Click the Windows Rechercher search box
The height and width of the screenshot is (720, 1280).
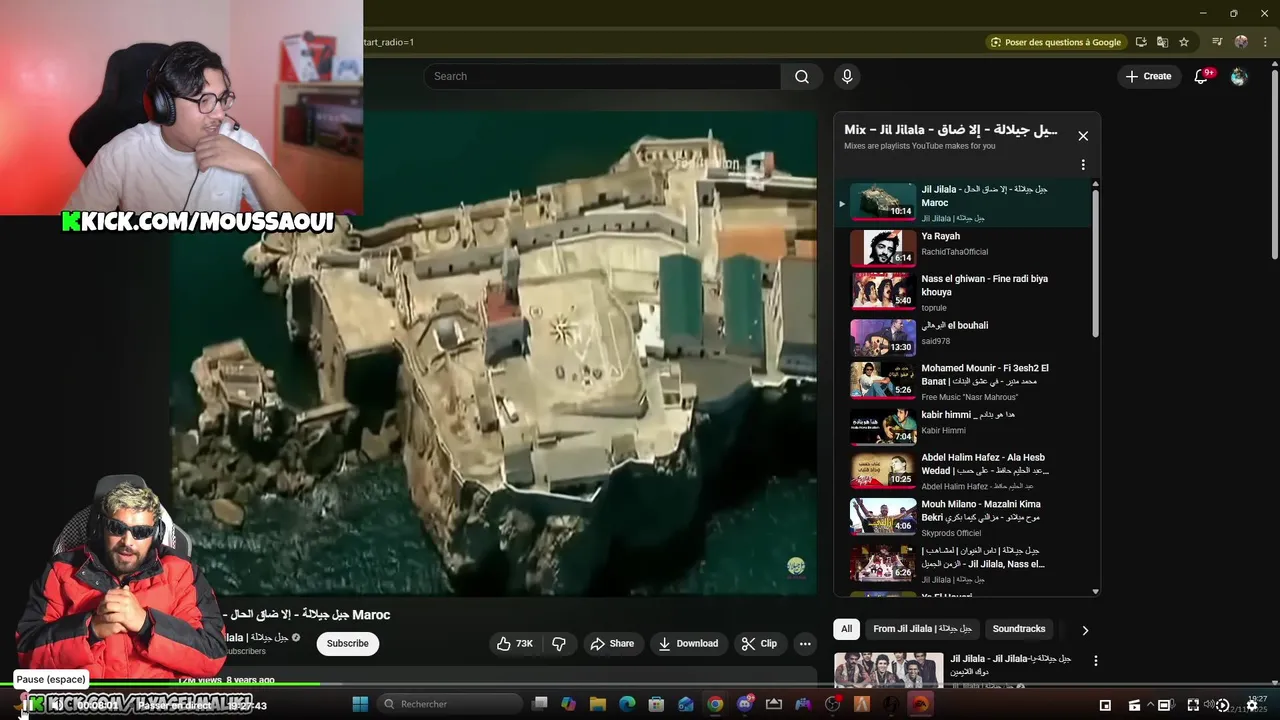pyautogui.click(x=448, y=704)
